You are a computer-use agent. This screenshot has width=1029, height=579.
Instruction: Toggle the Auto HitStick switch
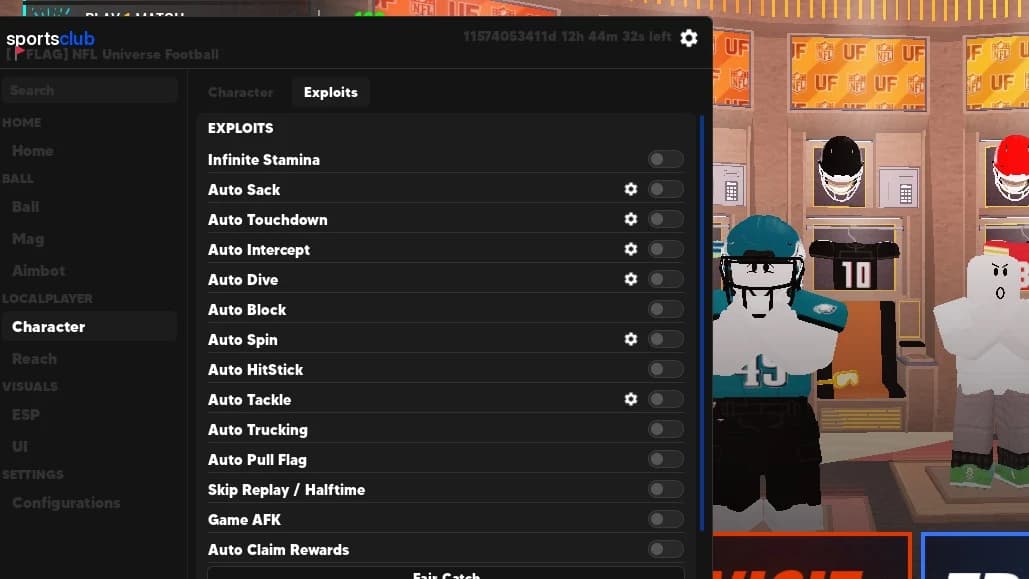(x=665, y=370)
